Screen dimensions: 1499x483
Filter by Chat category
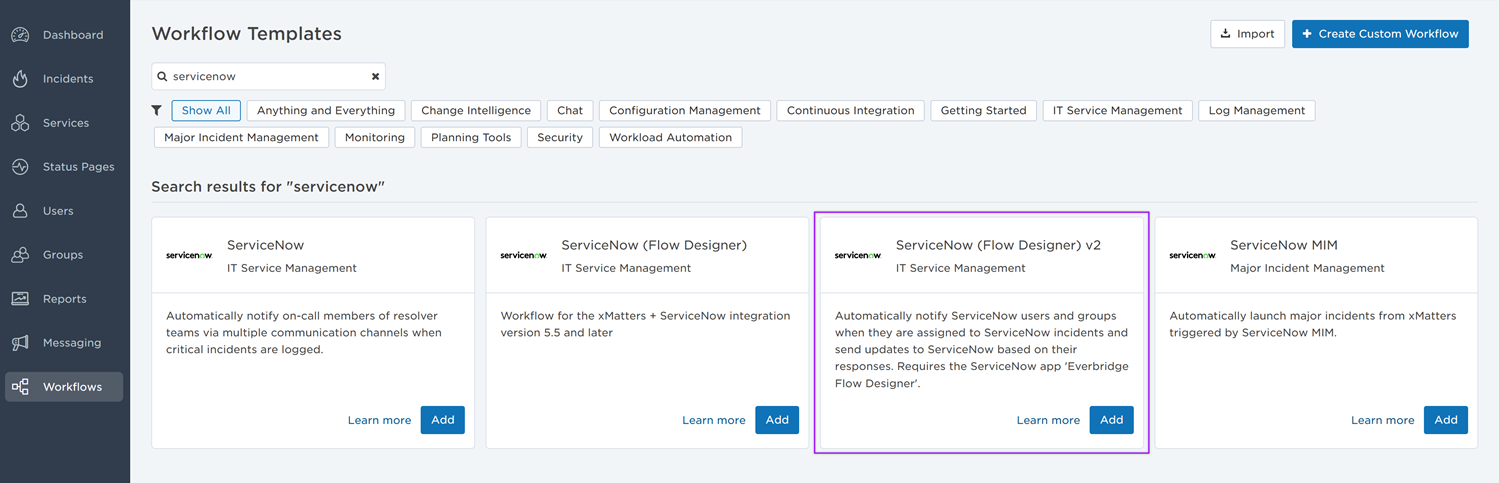click(x=570, y=111)
